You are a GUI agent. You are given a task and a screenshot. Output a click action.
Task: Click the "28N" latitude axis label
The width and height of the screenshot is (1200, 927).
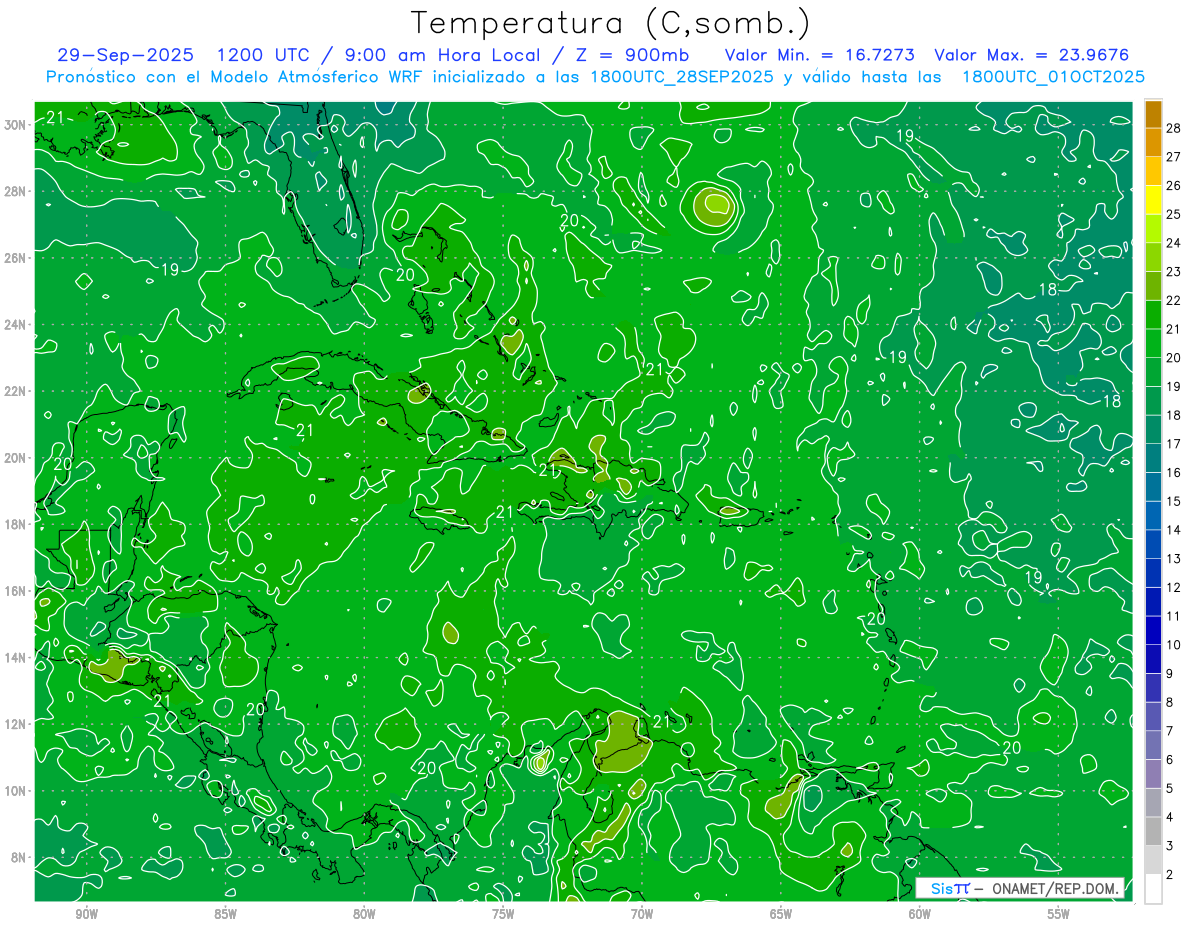[x=16, y=191]
